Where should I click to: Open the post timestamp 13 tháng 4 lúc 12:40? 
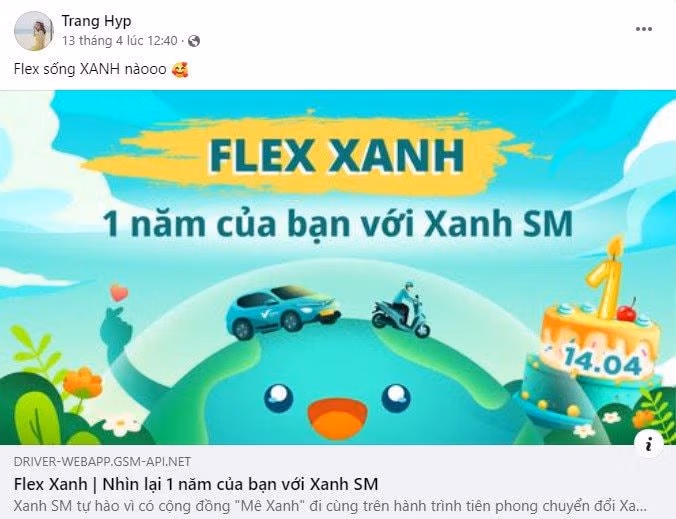(x=119, y=41)
